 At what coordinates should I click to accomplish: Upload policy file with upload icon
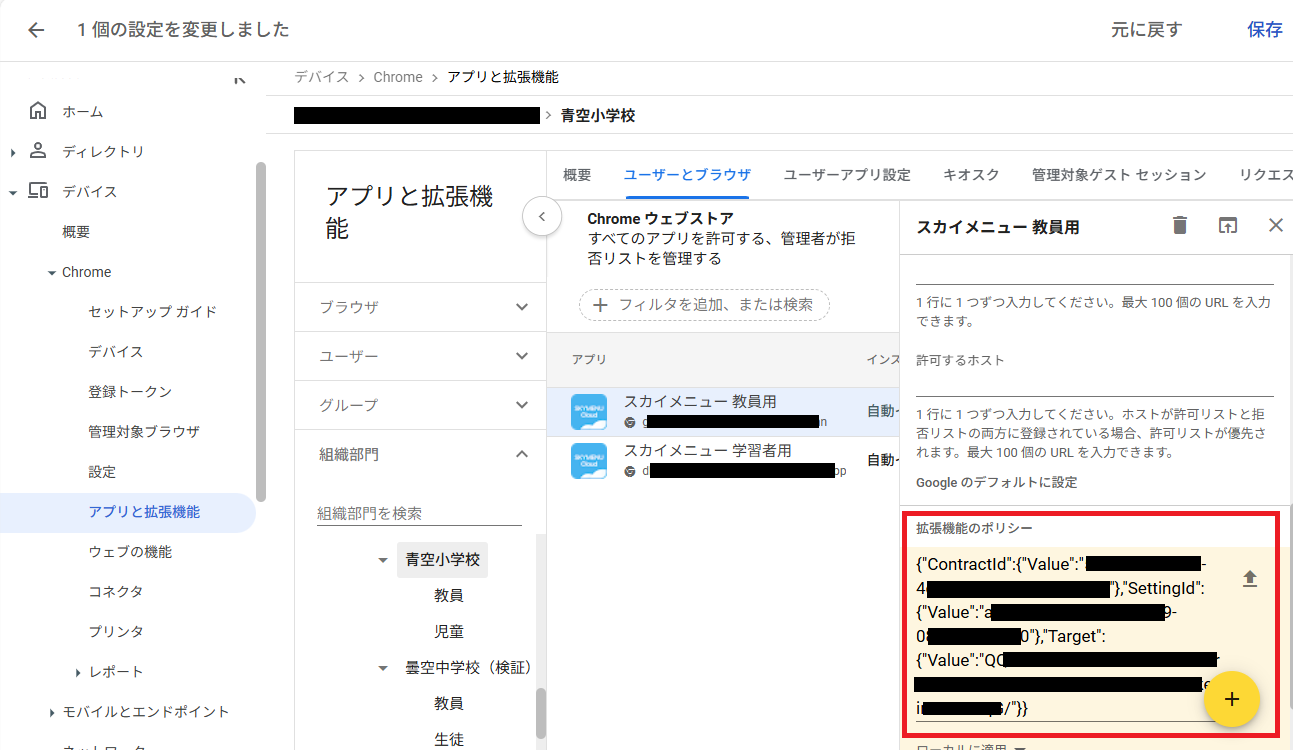pos(1249,579)
